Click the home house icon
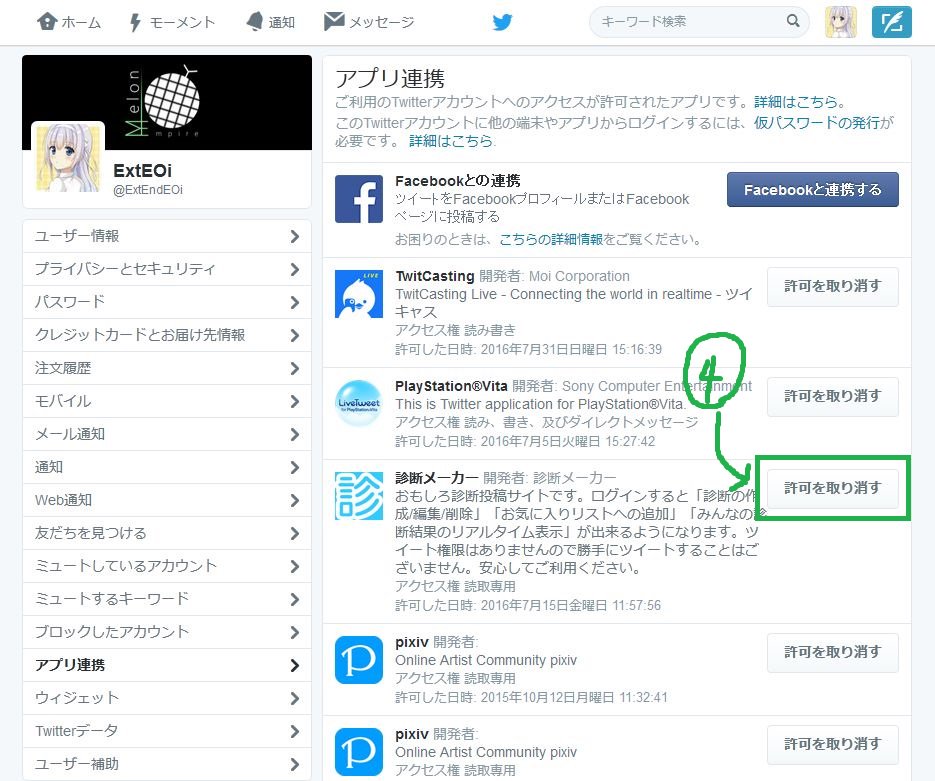The image size is (935, 781). point(47,21)
